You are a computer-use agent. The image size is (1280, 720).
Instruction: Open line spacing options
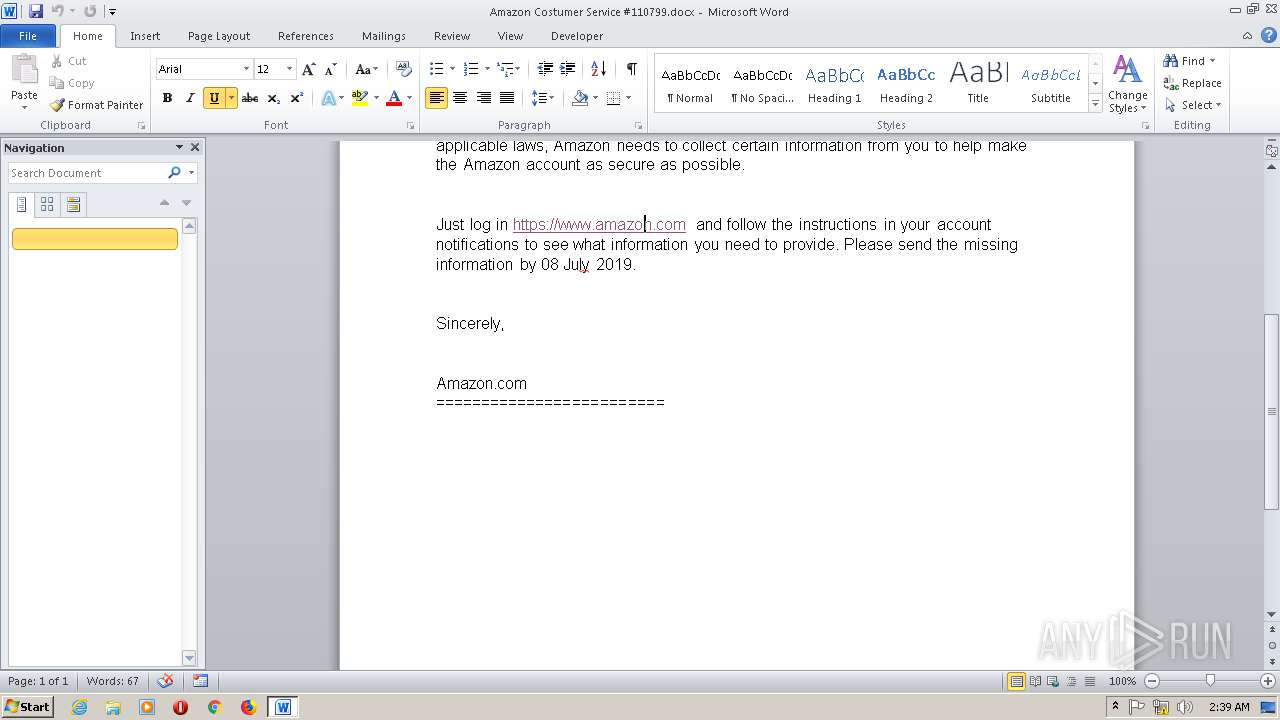542,98
